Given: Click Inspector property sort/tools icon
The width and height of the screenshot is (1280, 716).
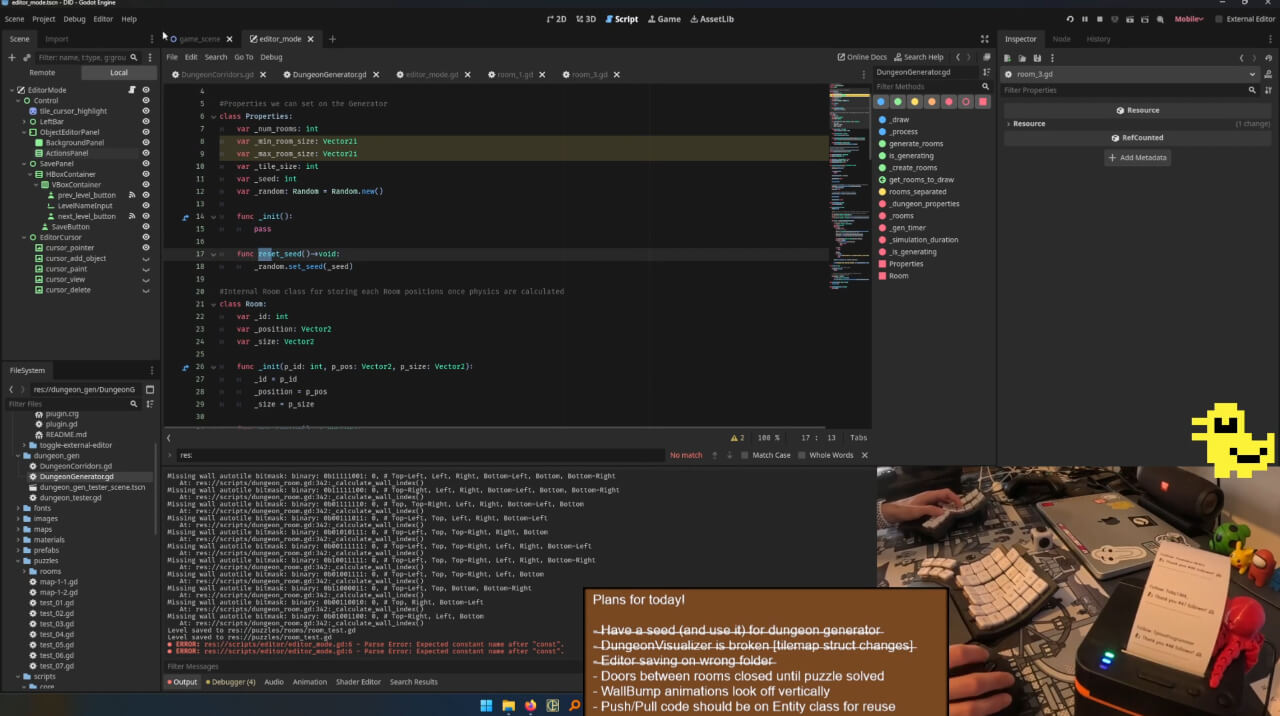Looking at the screenshot, I should click(1270, 90).
